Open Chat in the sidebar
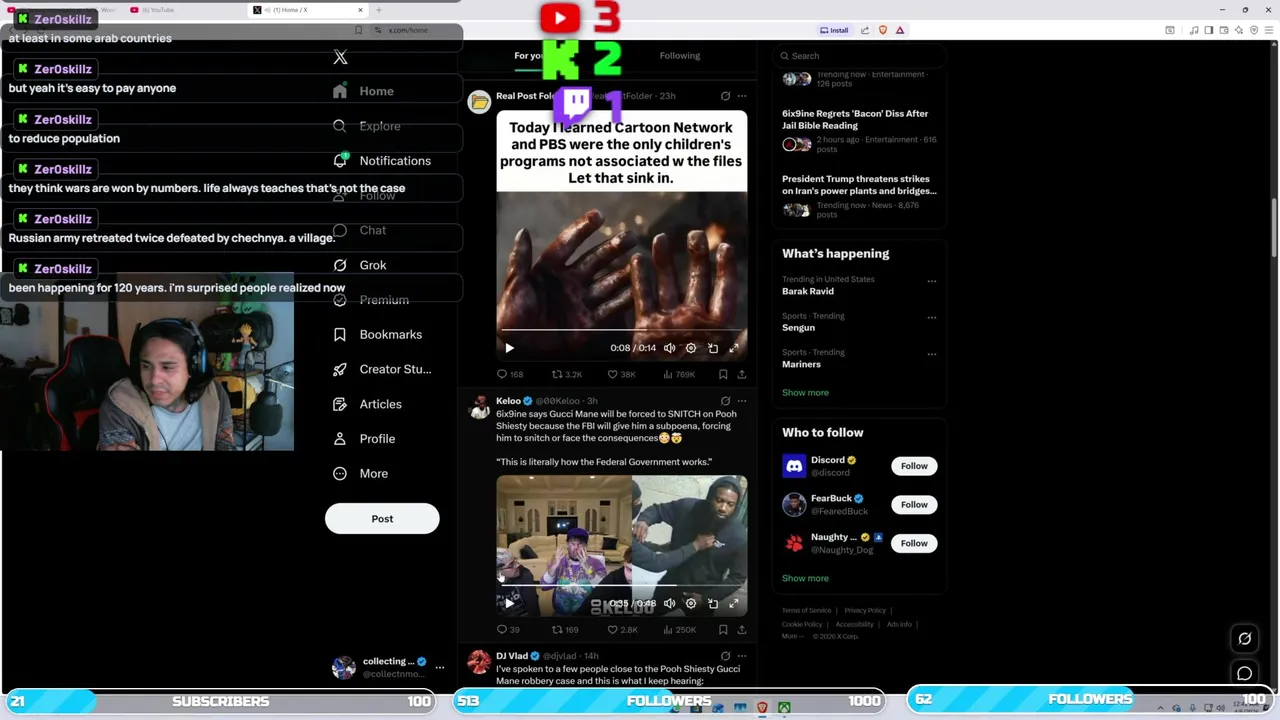The width and height of the screenshot is (1280, 720). tap(360, 230)
